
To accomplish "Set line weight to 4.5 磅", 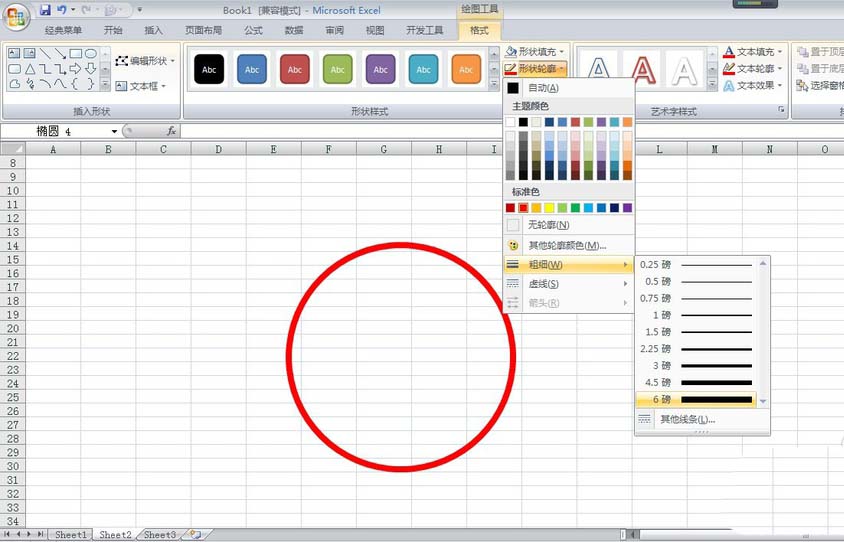I will click(x=697, y=382).
